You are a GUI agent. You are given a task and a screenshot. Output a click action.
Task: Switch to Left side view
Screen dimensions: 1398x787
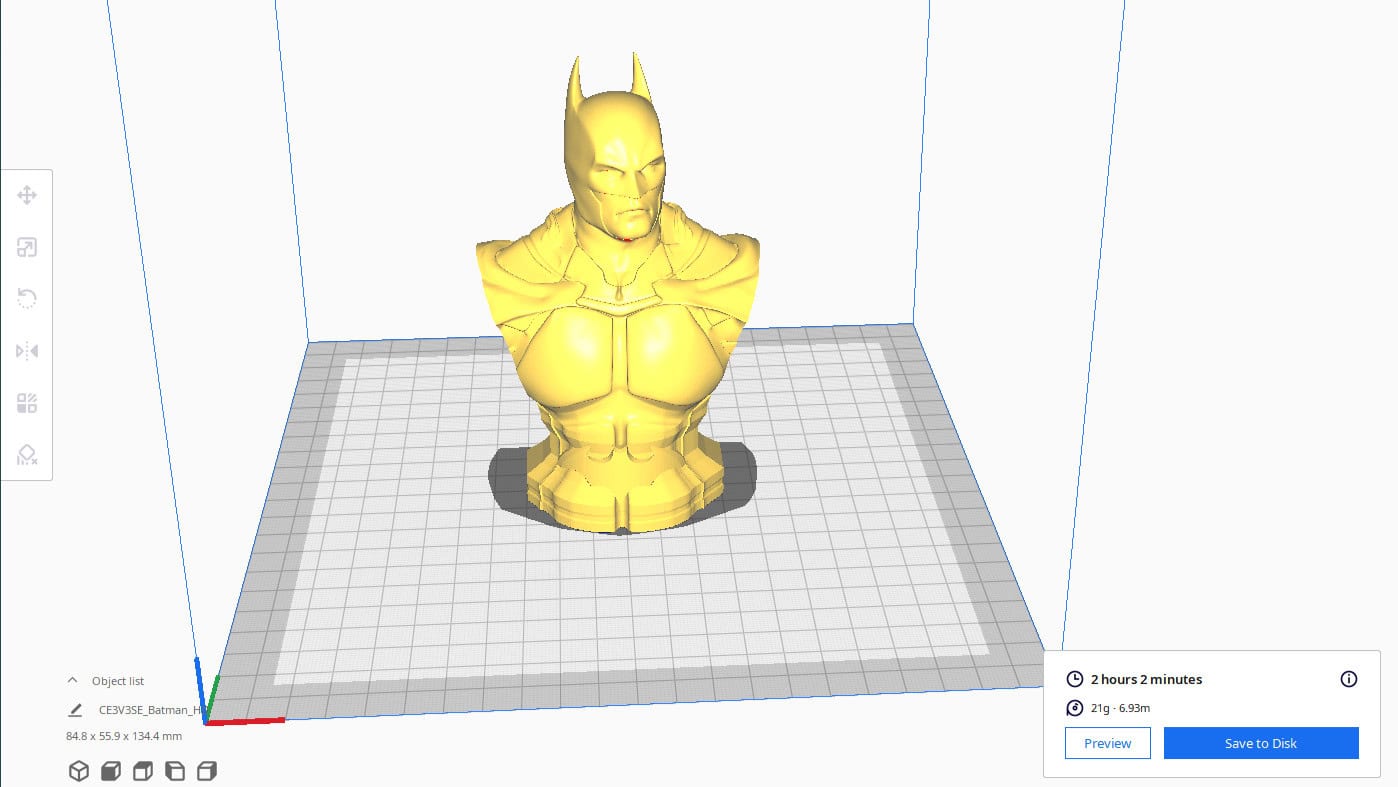[x=175, y=771]
